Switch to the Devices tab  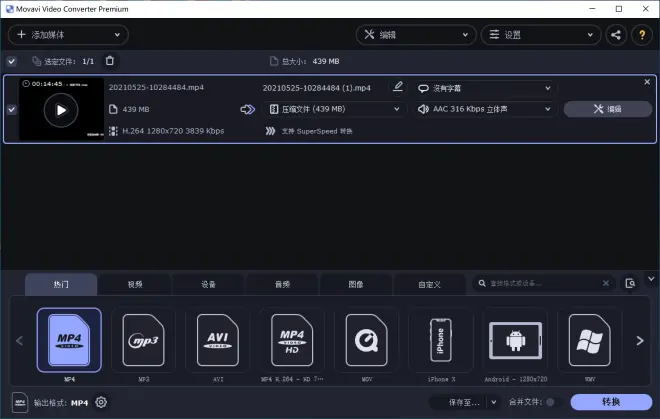point(208,285)
